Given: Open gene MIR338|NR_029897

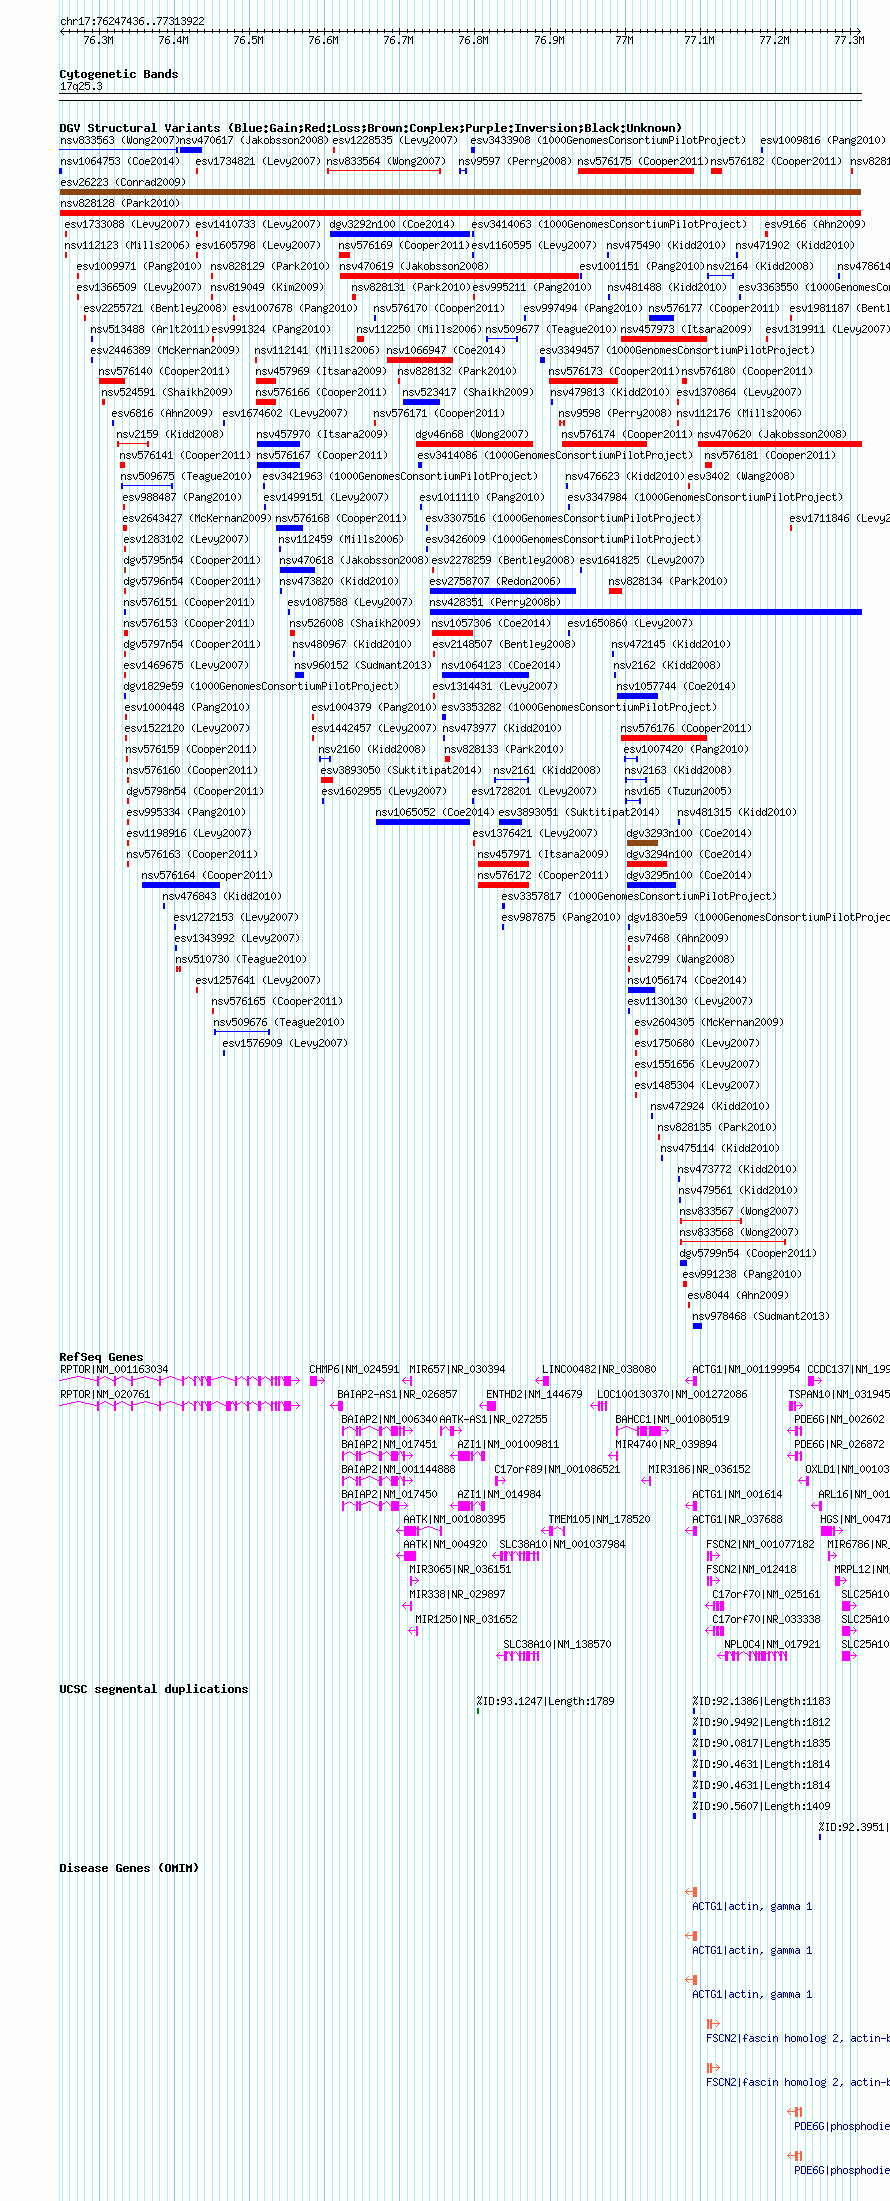Looking at the screenshot, I should pyautogui.click(x=457, y=1594).
